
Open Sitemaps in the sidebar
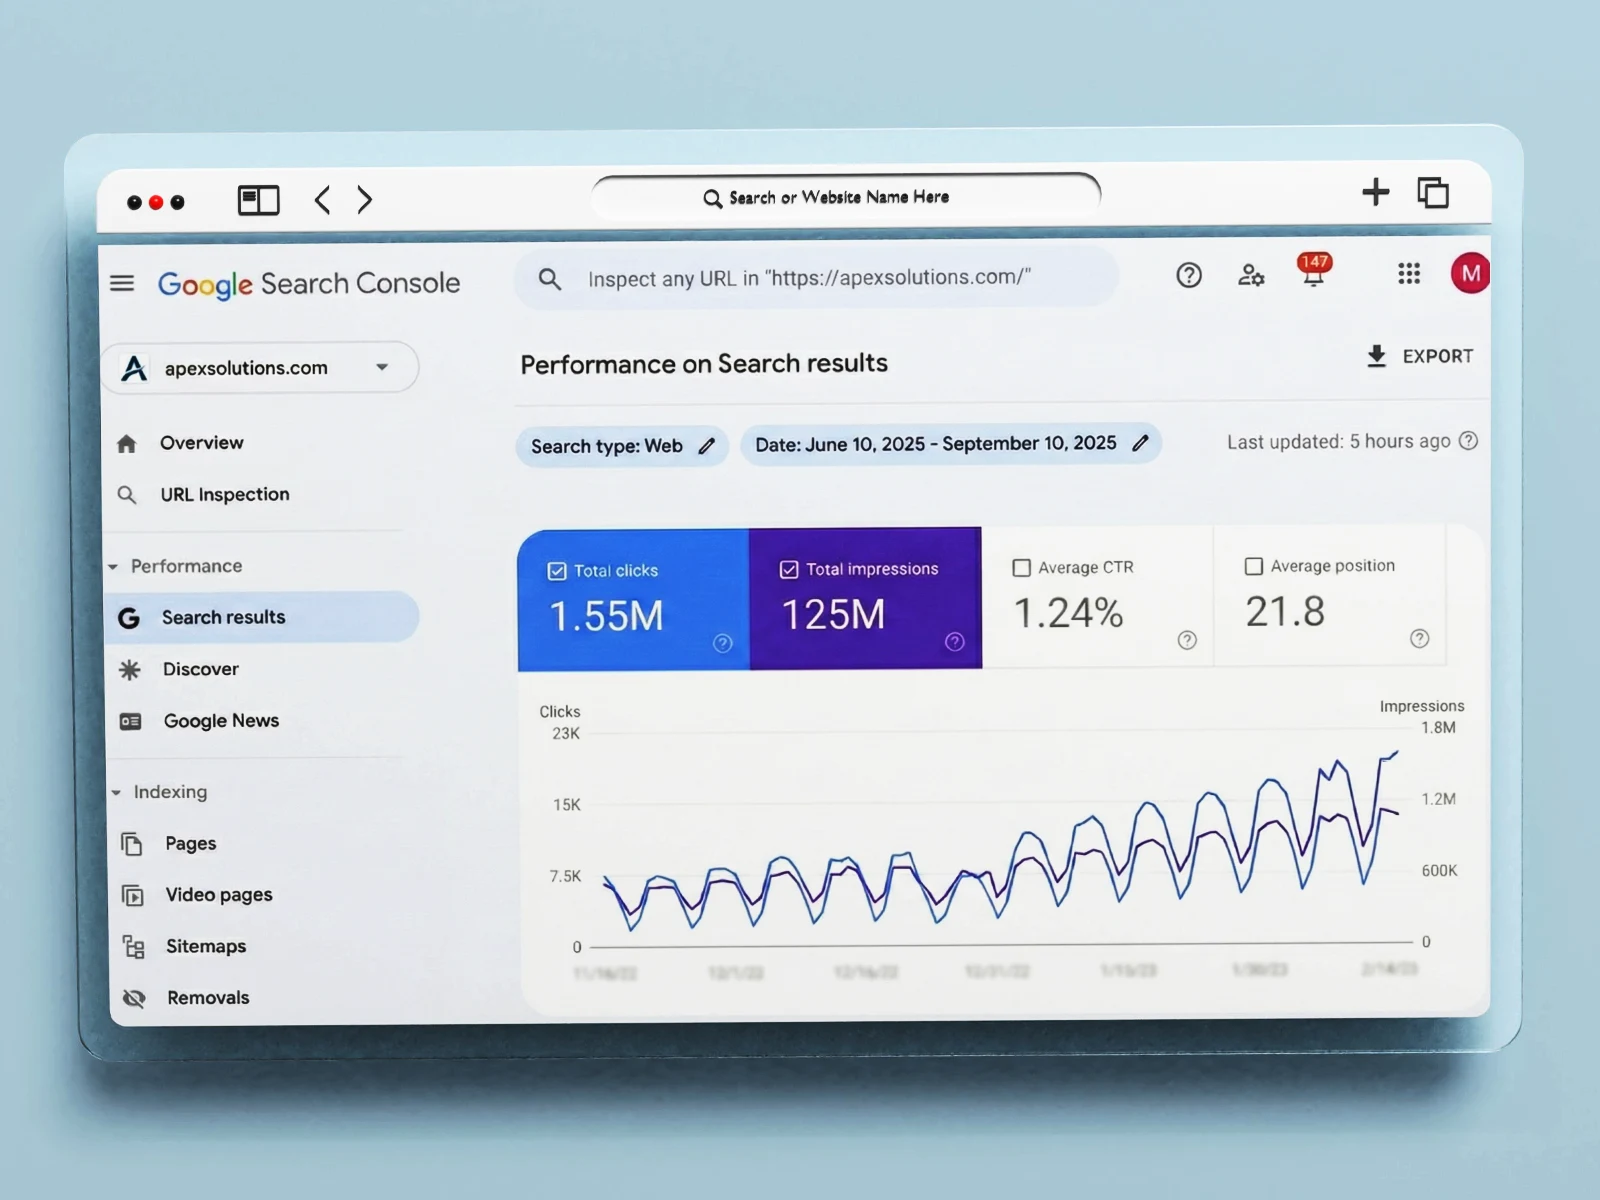click(205, 946)
